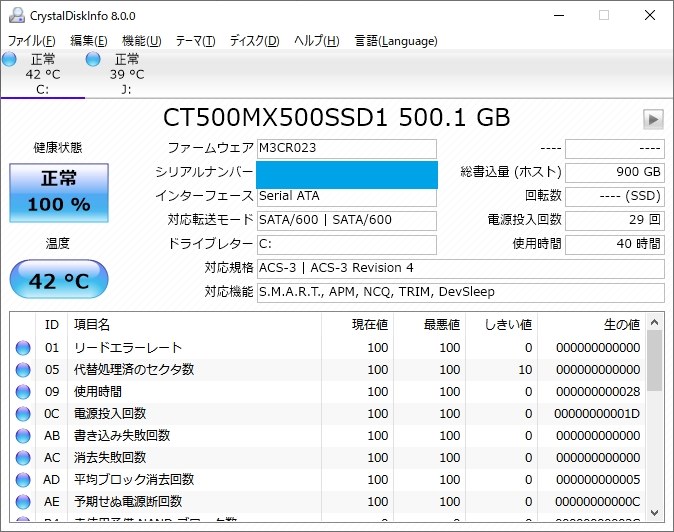Image resolution: width=674 pixels, height=532 pixels.
Task: Click the 生の値 column header
Action: click(x=591, y=324)
